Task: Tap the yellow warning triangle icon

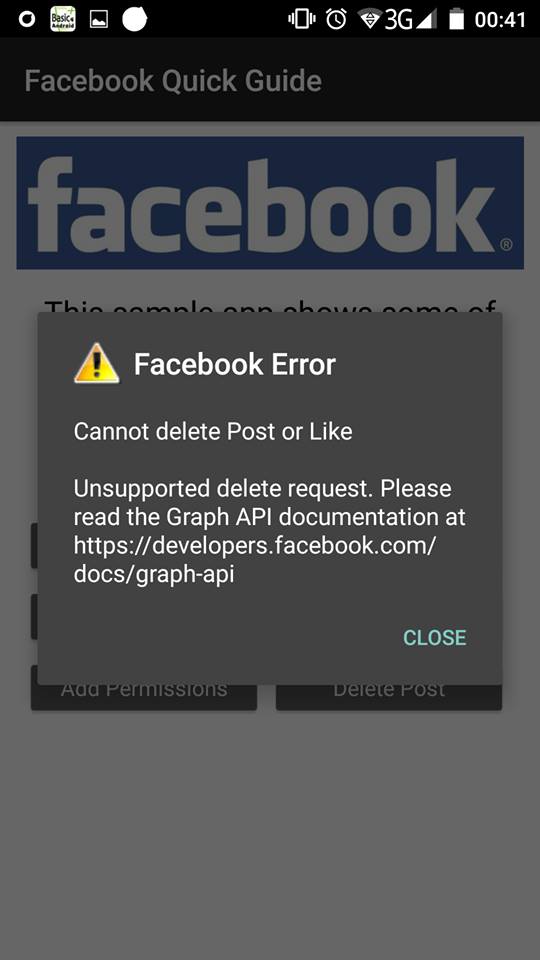Action: (x=97, y=363)
